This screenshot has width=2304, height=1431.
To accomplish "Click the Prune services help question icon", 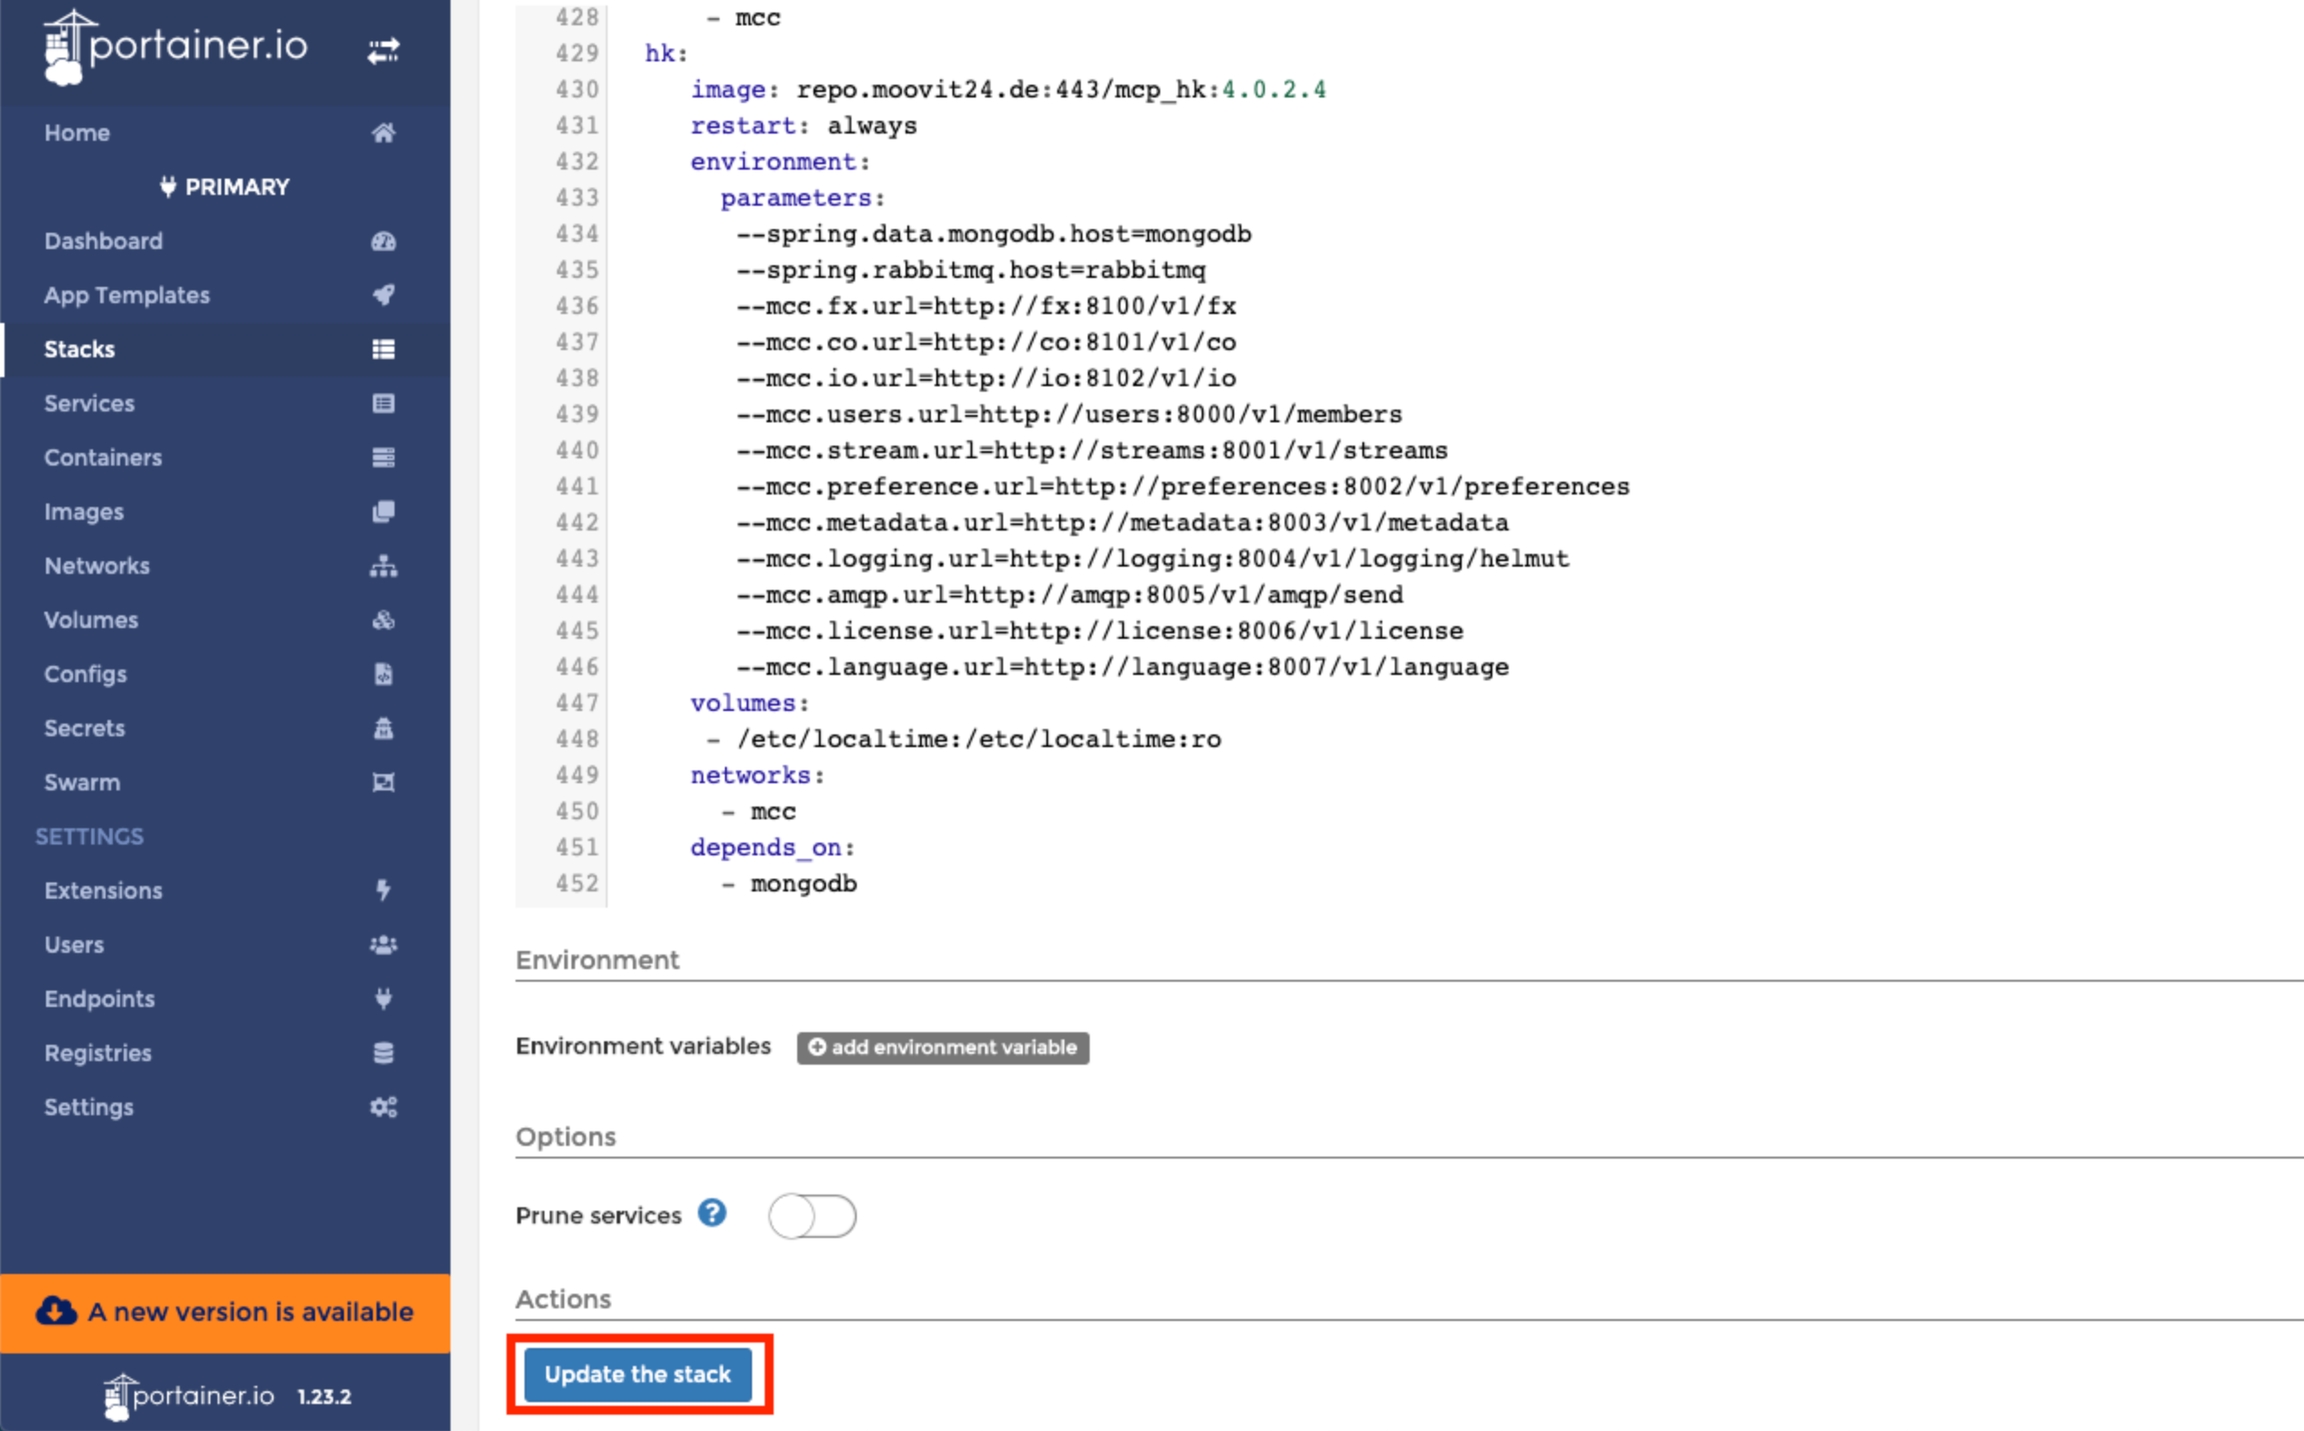I will pos(712,1213).
